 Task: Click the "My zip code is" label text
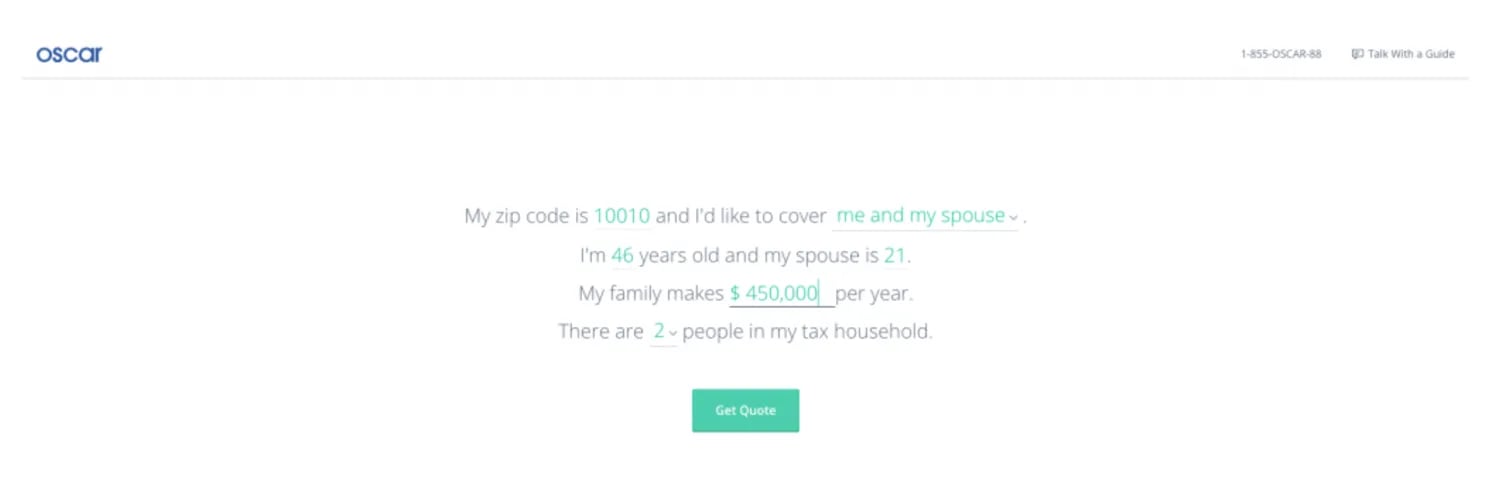coord(527,216)
